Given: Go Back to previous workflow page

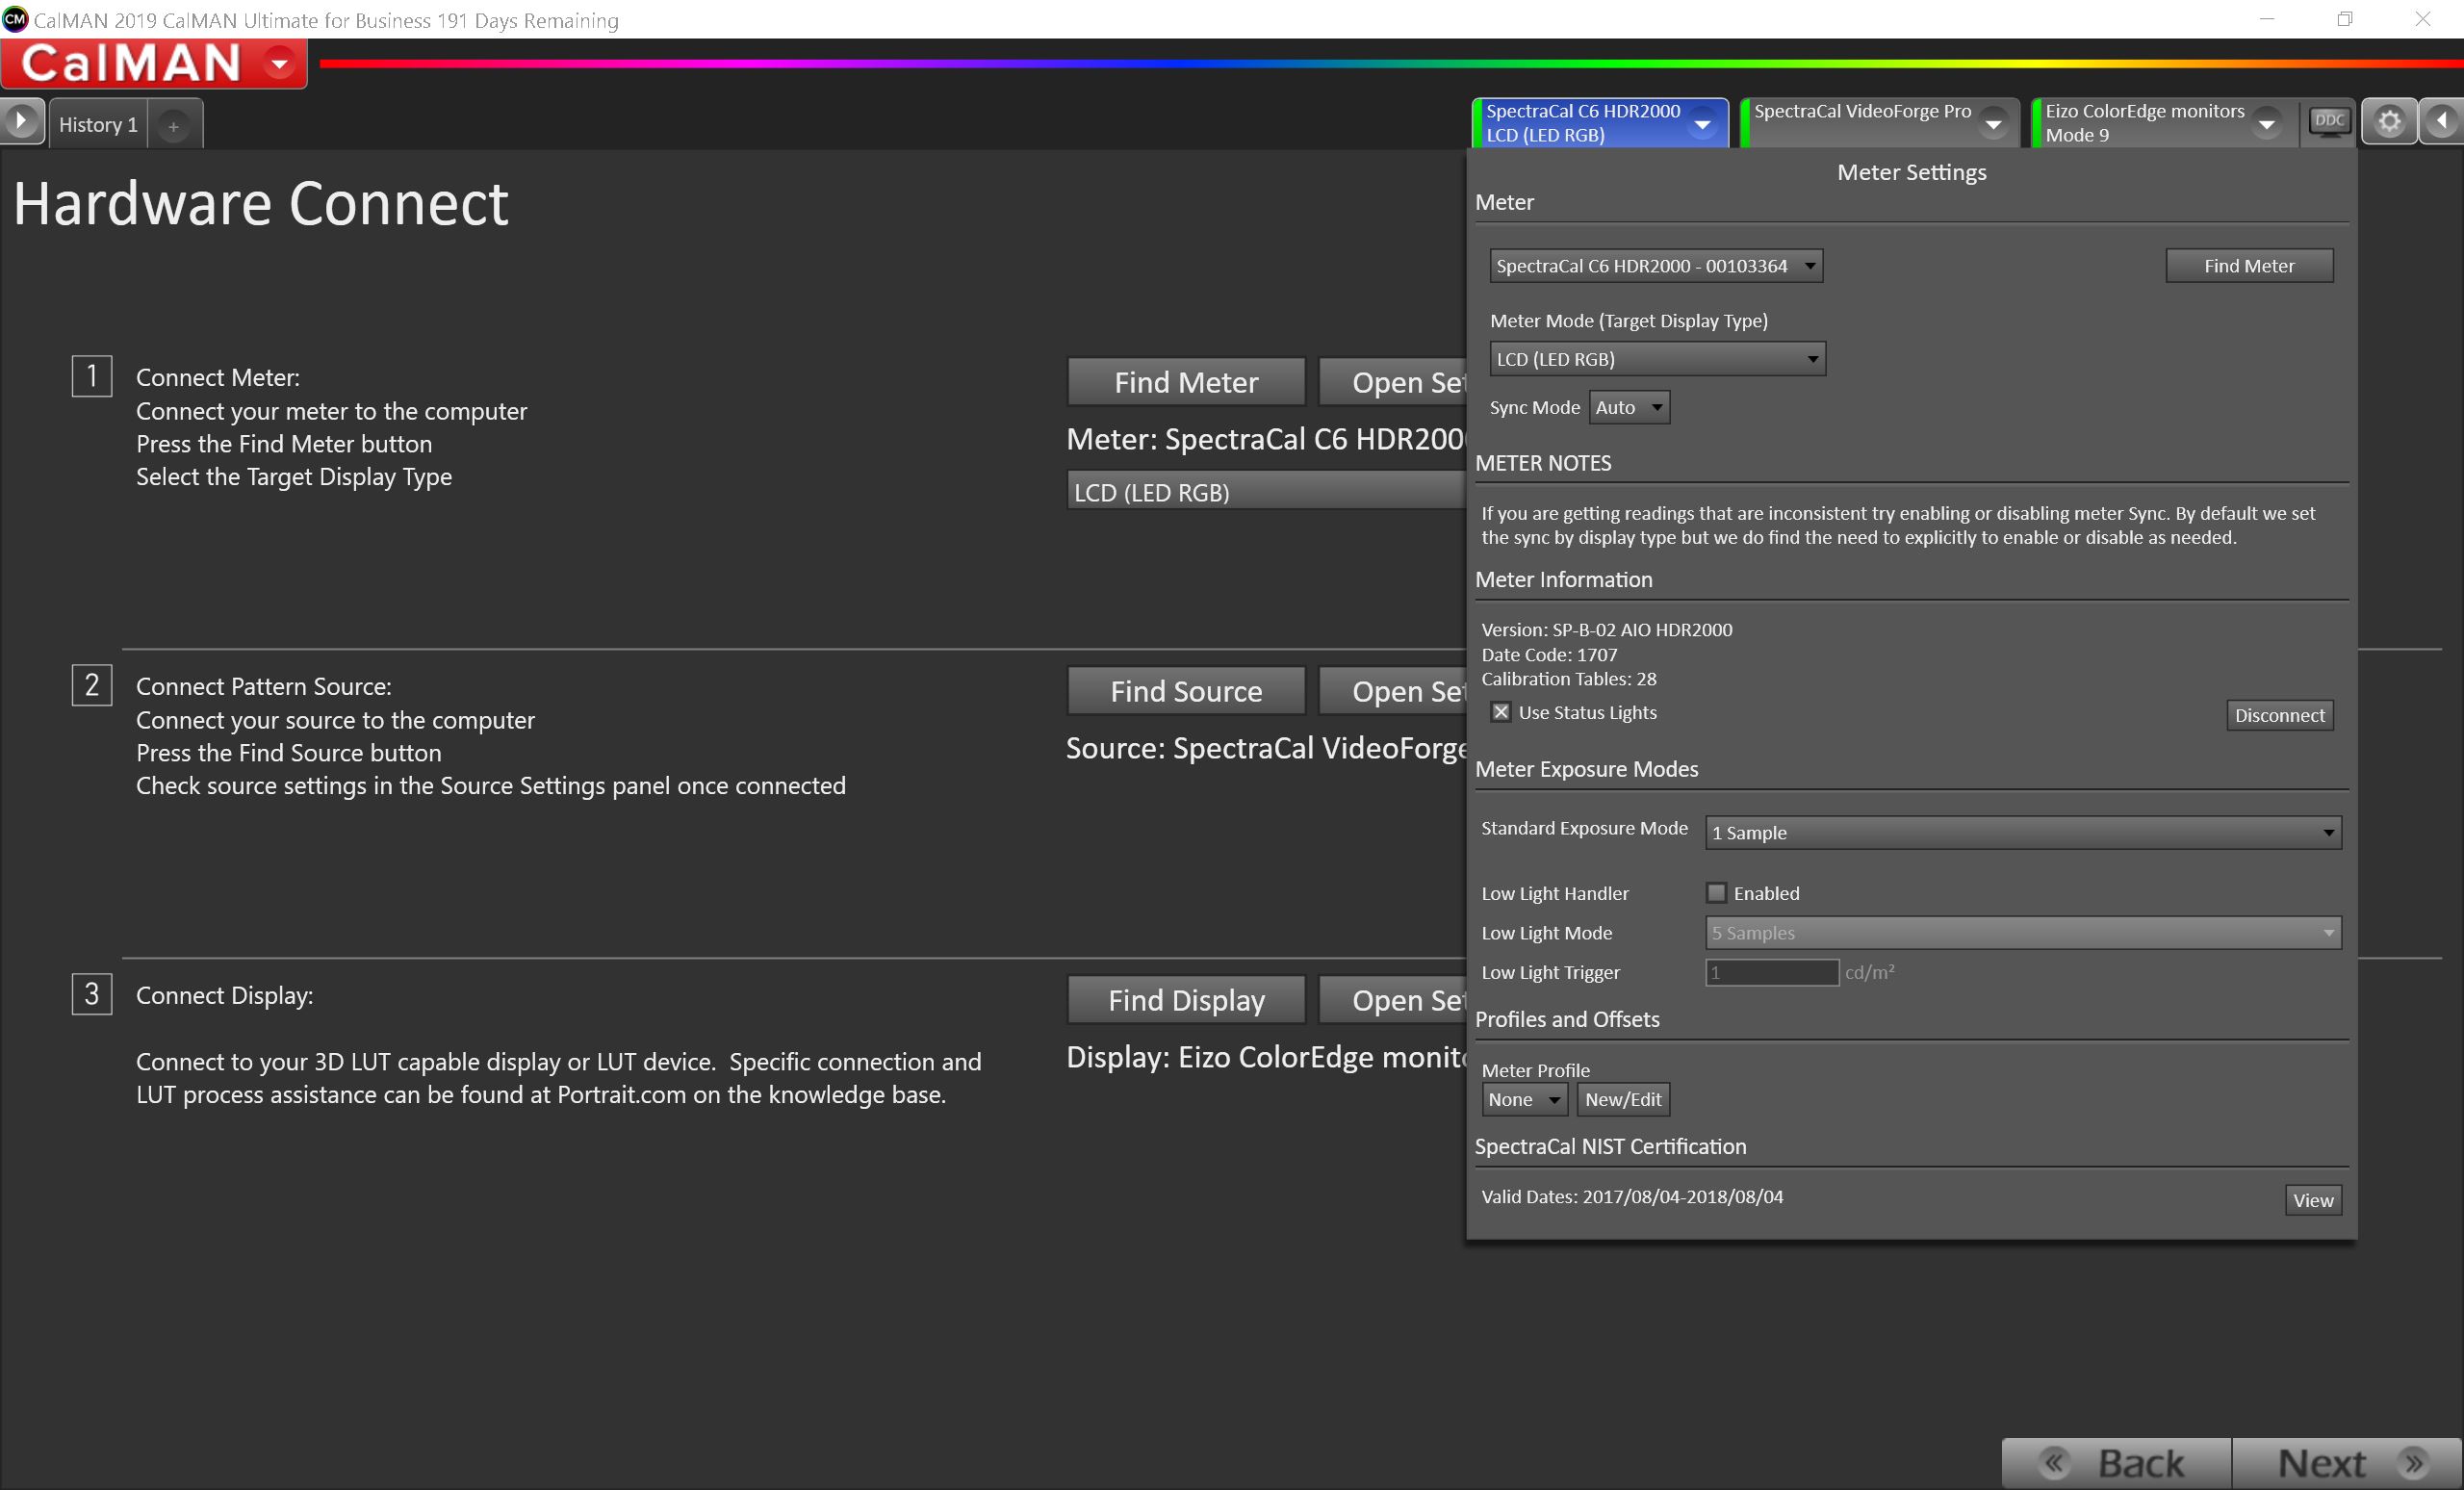Looking at the screenshot, I should pyautogui.click(x=2116, y=1463).
